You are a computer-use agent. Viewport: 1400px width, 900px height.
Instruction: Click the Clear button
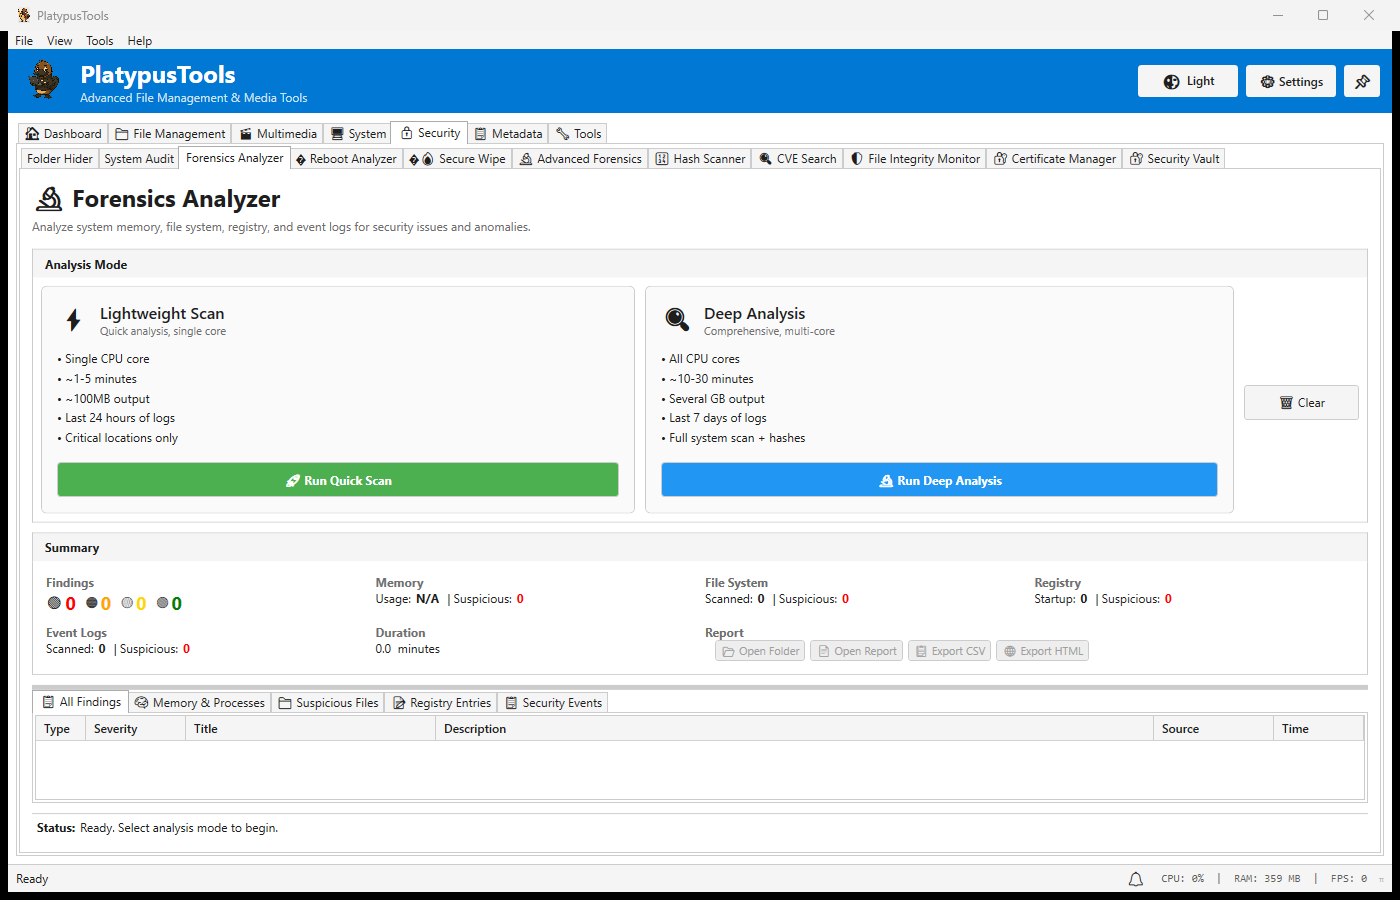(1301, 403)
